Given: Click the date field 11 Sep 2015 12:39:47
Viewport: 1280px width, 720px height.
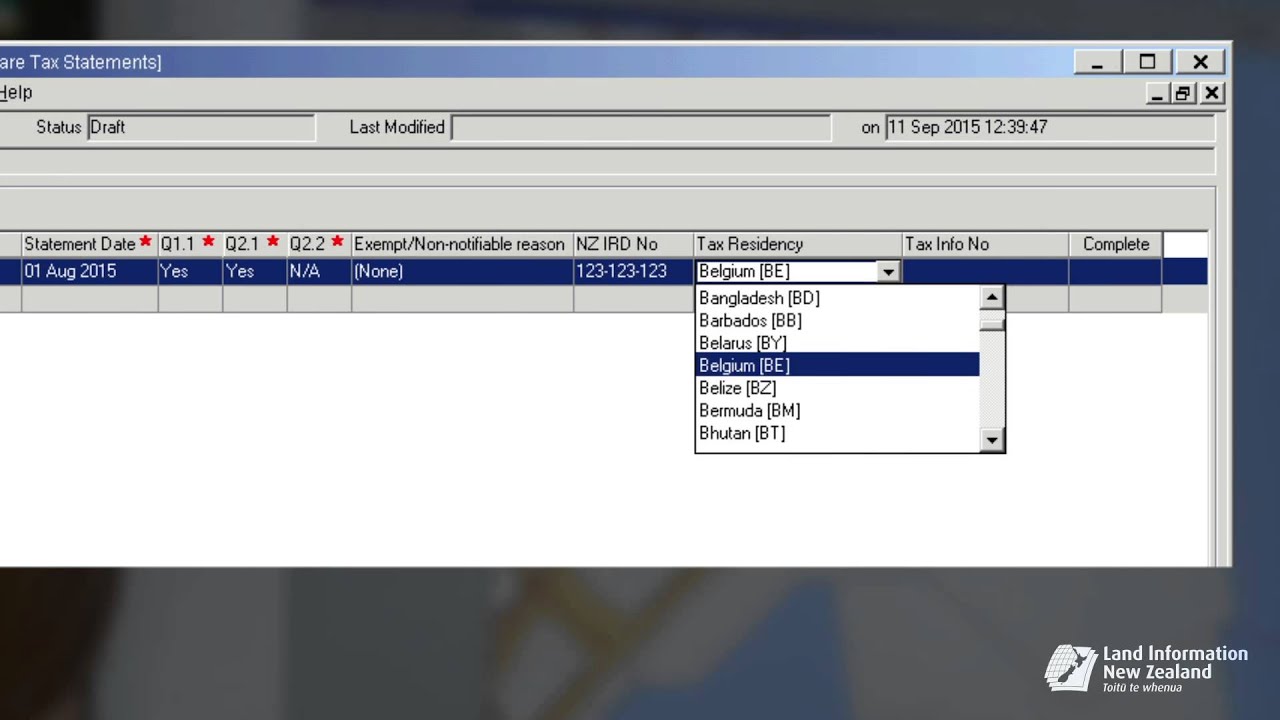Looking at the screenshot, I should [1050, 127].
